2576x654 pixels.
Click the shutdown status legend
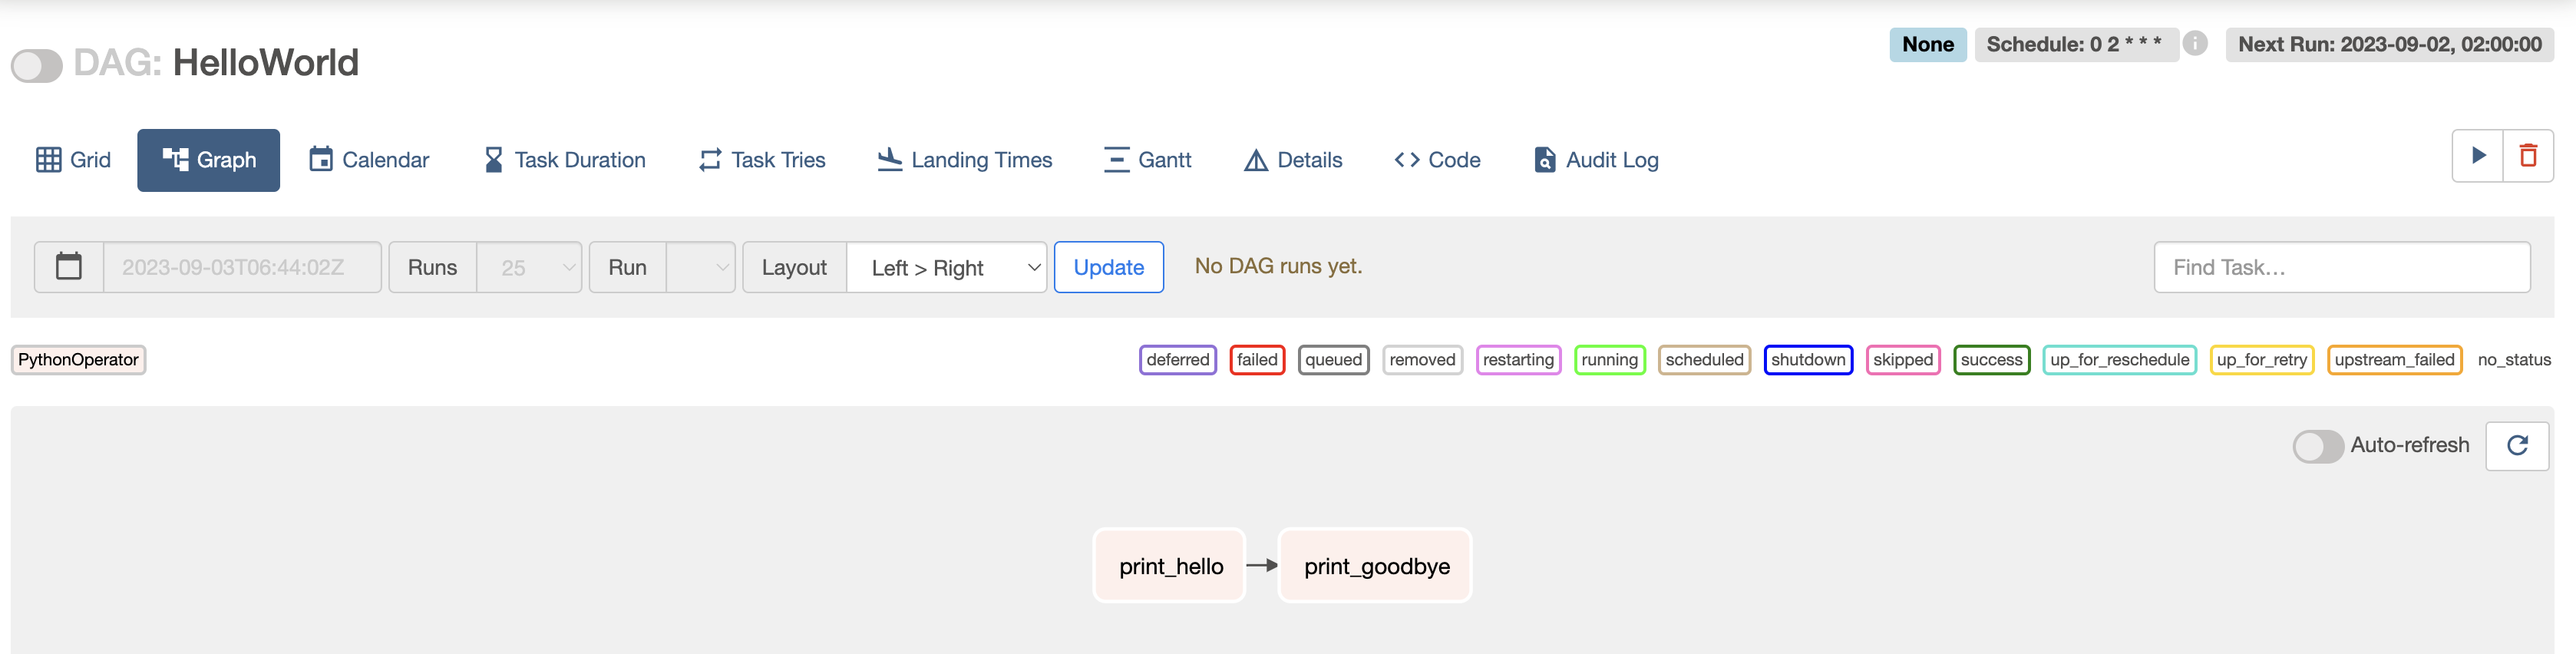point(1808,360)
